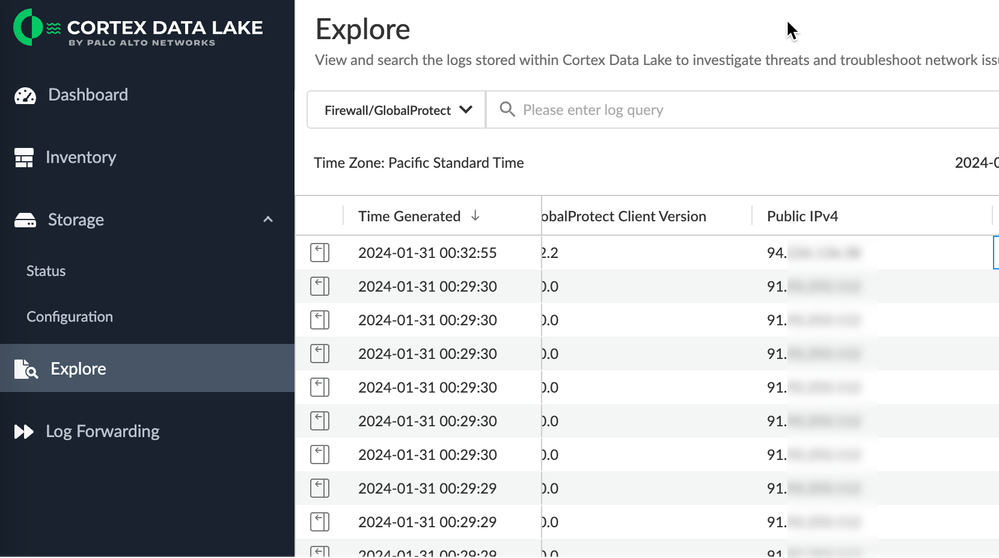
Task: Collapse the Storage section chevron
Action: 268,220
